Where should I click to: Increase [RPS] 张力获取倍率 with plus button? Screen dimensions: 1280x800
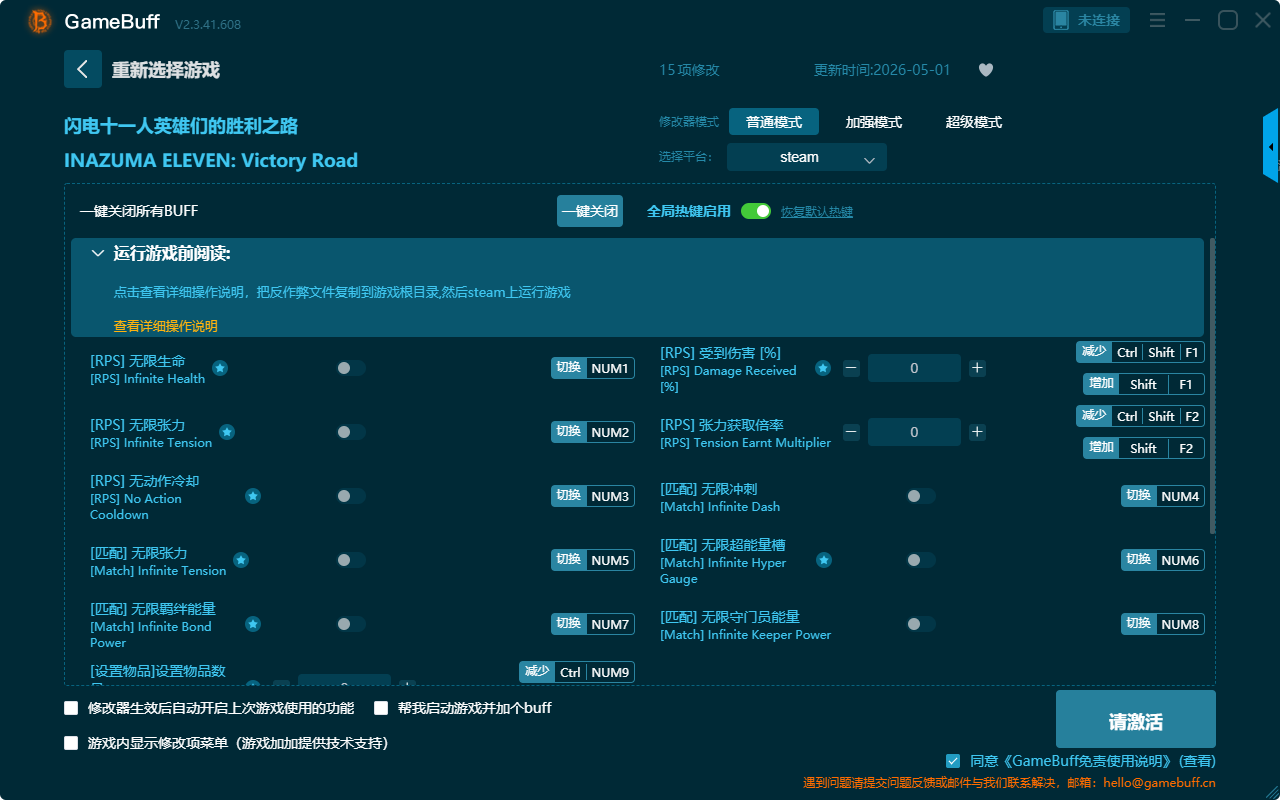[x=977, y=432]
